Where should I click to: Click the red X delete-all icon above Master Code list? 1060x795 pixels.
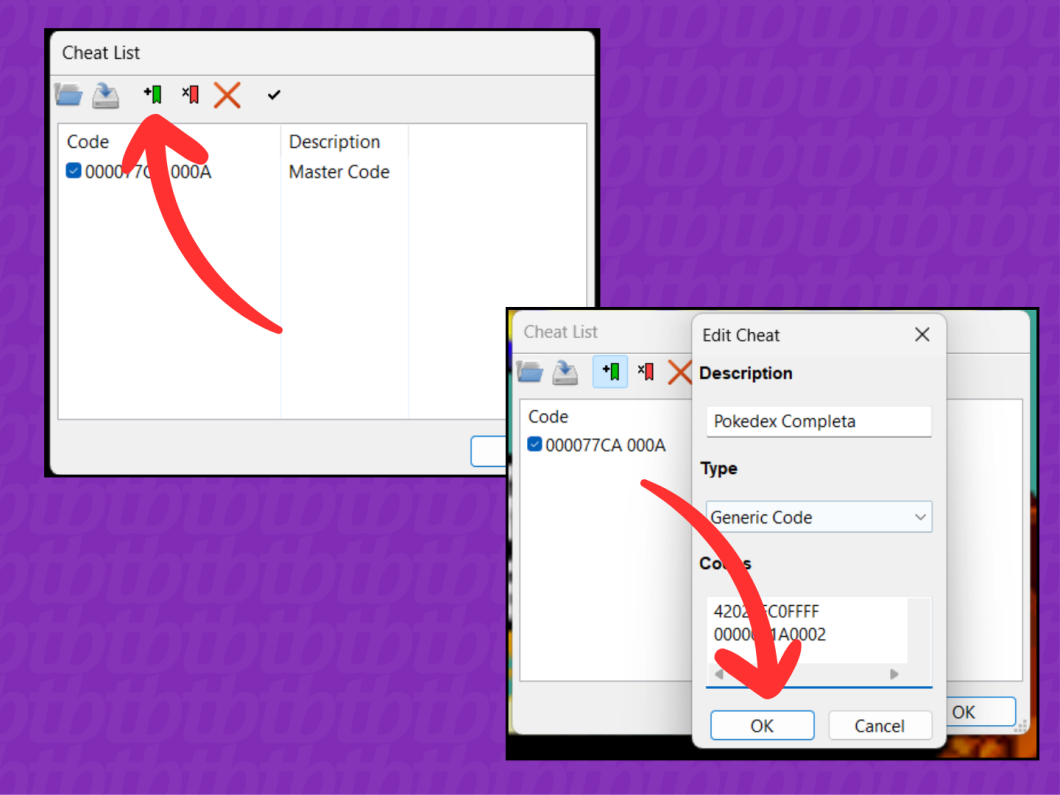coord(227,95)
